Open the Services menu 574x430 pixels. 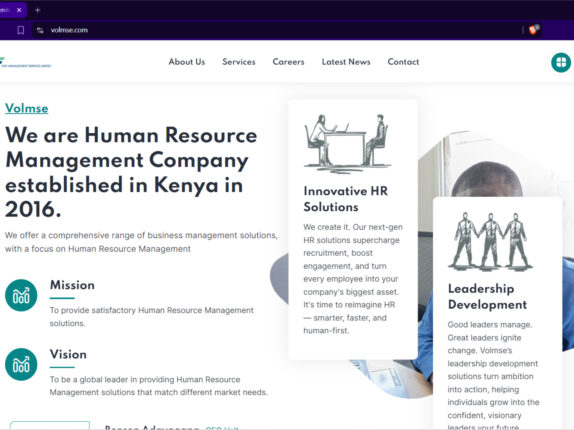click(239, 62)
